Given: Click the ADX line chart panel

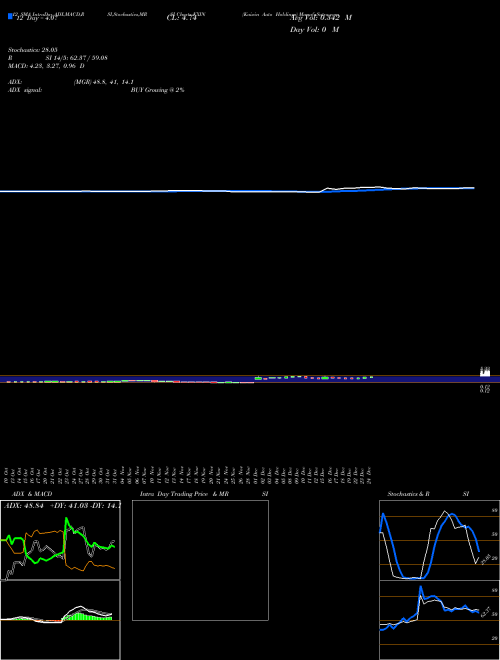Looking at the screenshot, I should (60, 540).
